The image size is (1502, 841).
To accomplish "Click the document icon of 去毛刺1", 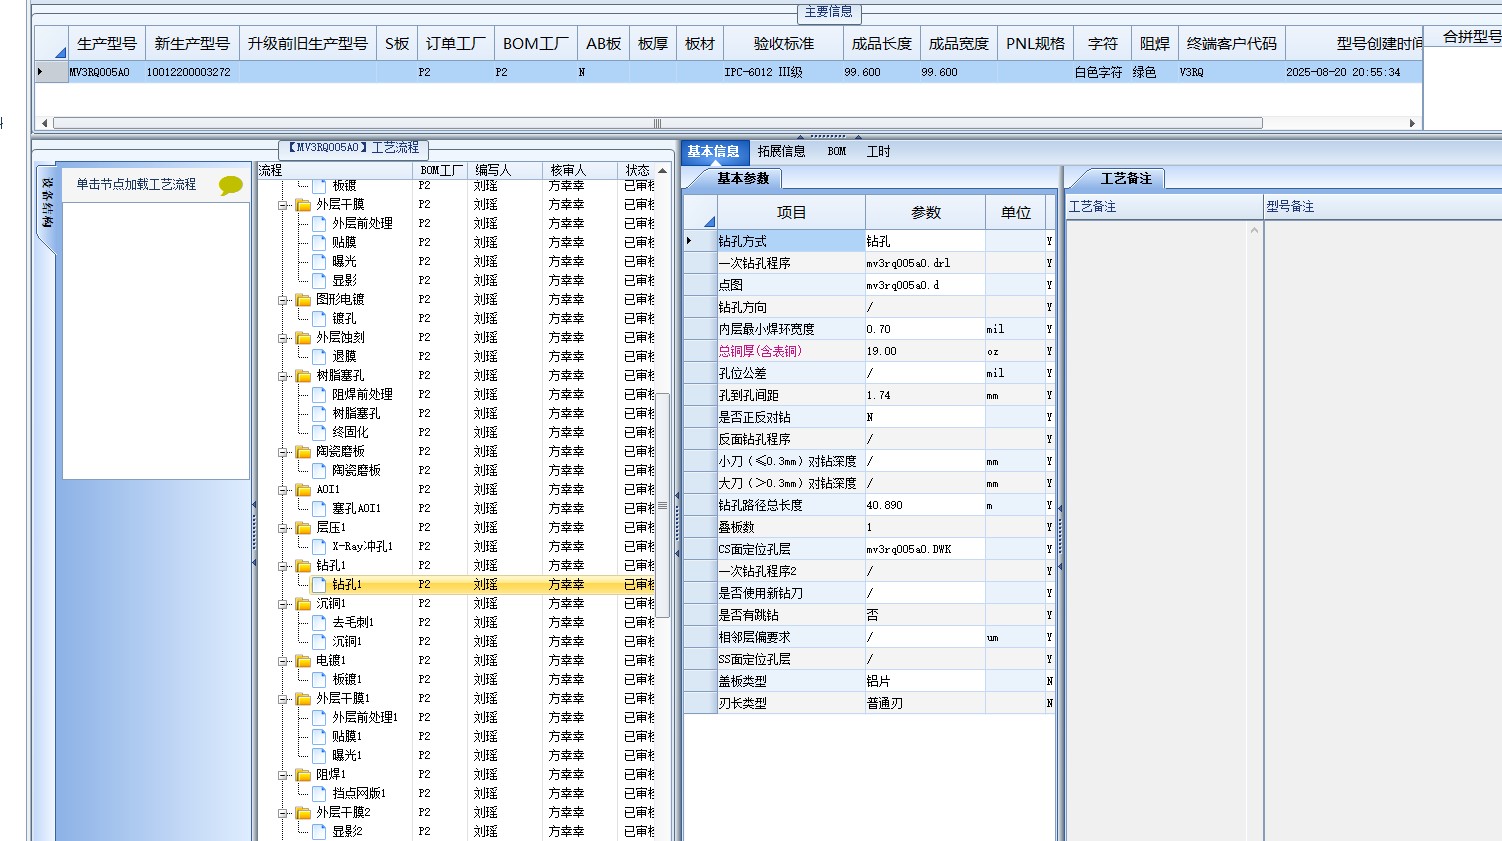I will click(319, 623).
